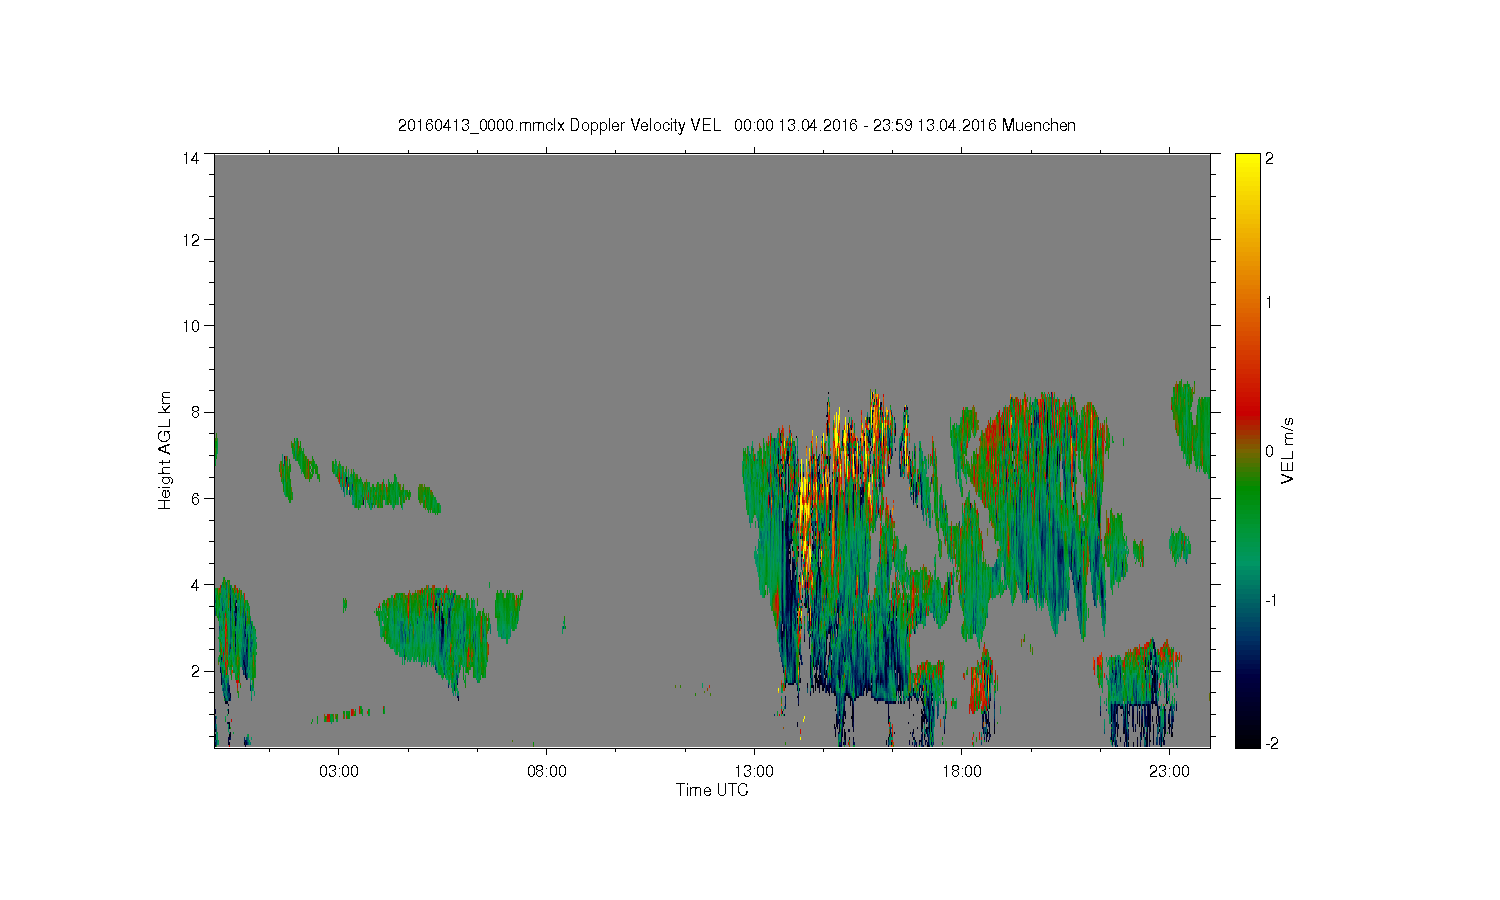Select the 08:00 time tick label

pos(547,772)
